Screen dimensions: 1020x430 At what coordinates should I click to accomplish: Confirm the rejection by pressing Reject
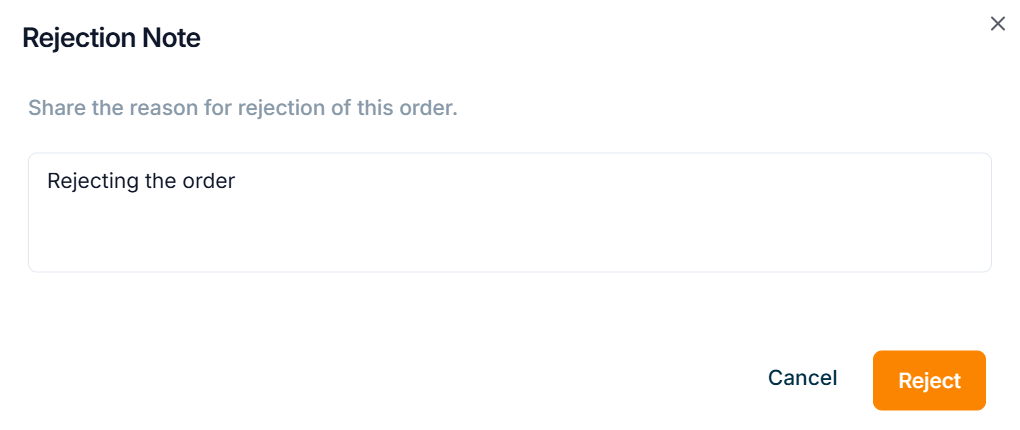(x=929, y=380)
